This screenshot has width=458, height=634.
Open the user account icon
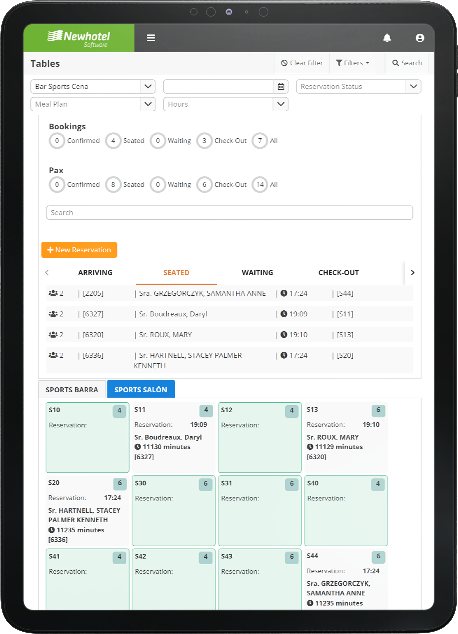(x=420, y=38)
